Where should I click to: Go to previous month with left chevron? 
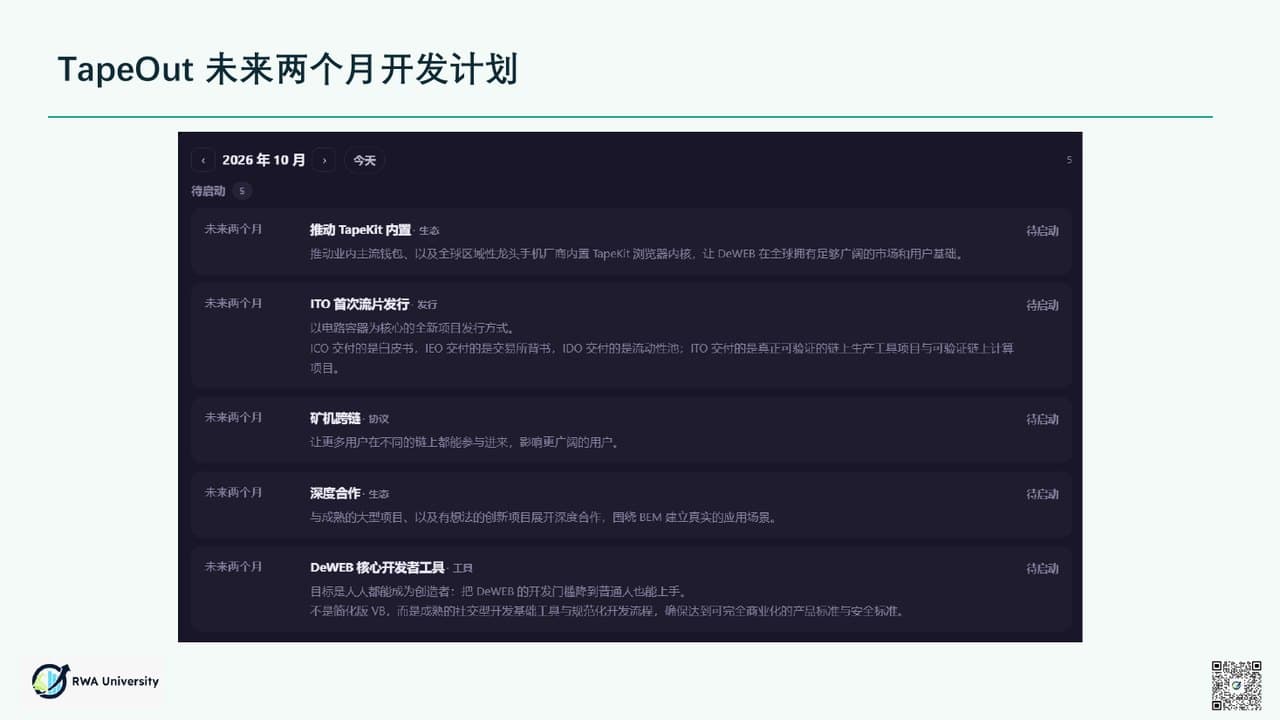coord(203,160)
